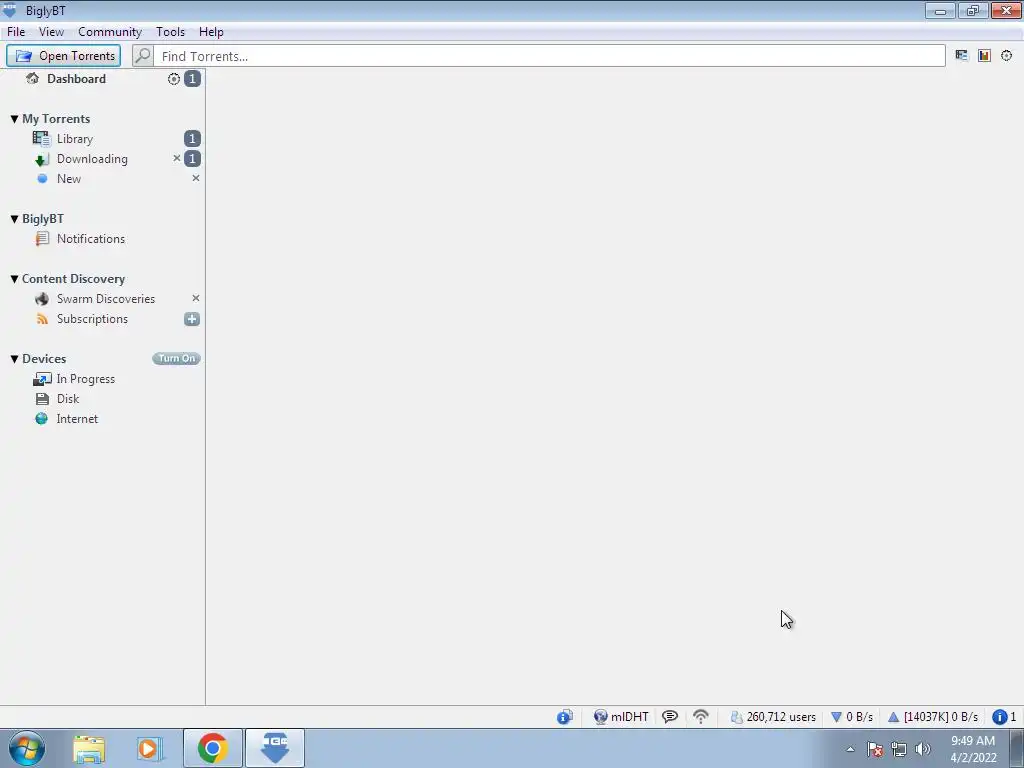Click the Find Torrents search field
This screenshot has width=1024, height=768.
549,56
